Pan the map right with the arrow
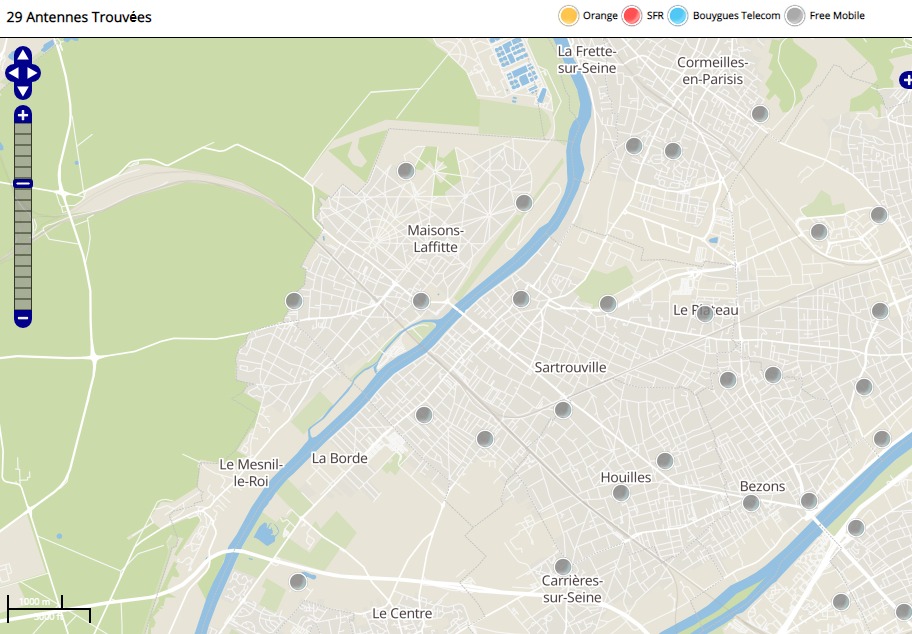 (x=34, y=73)
